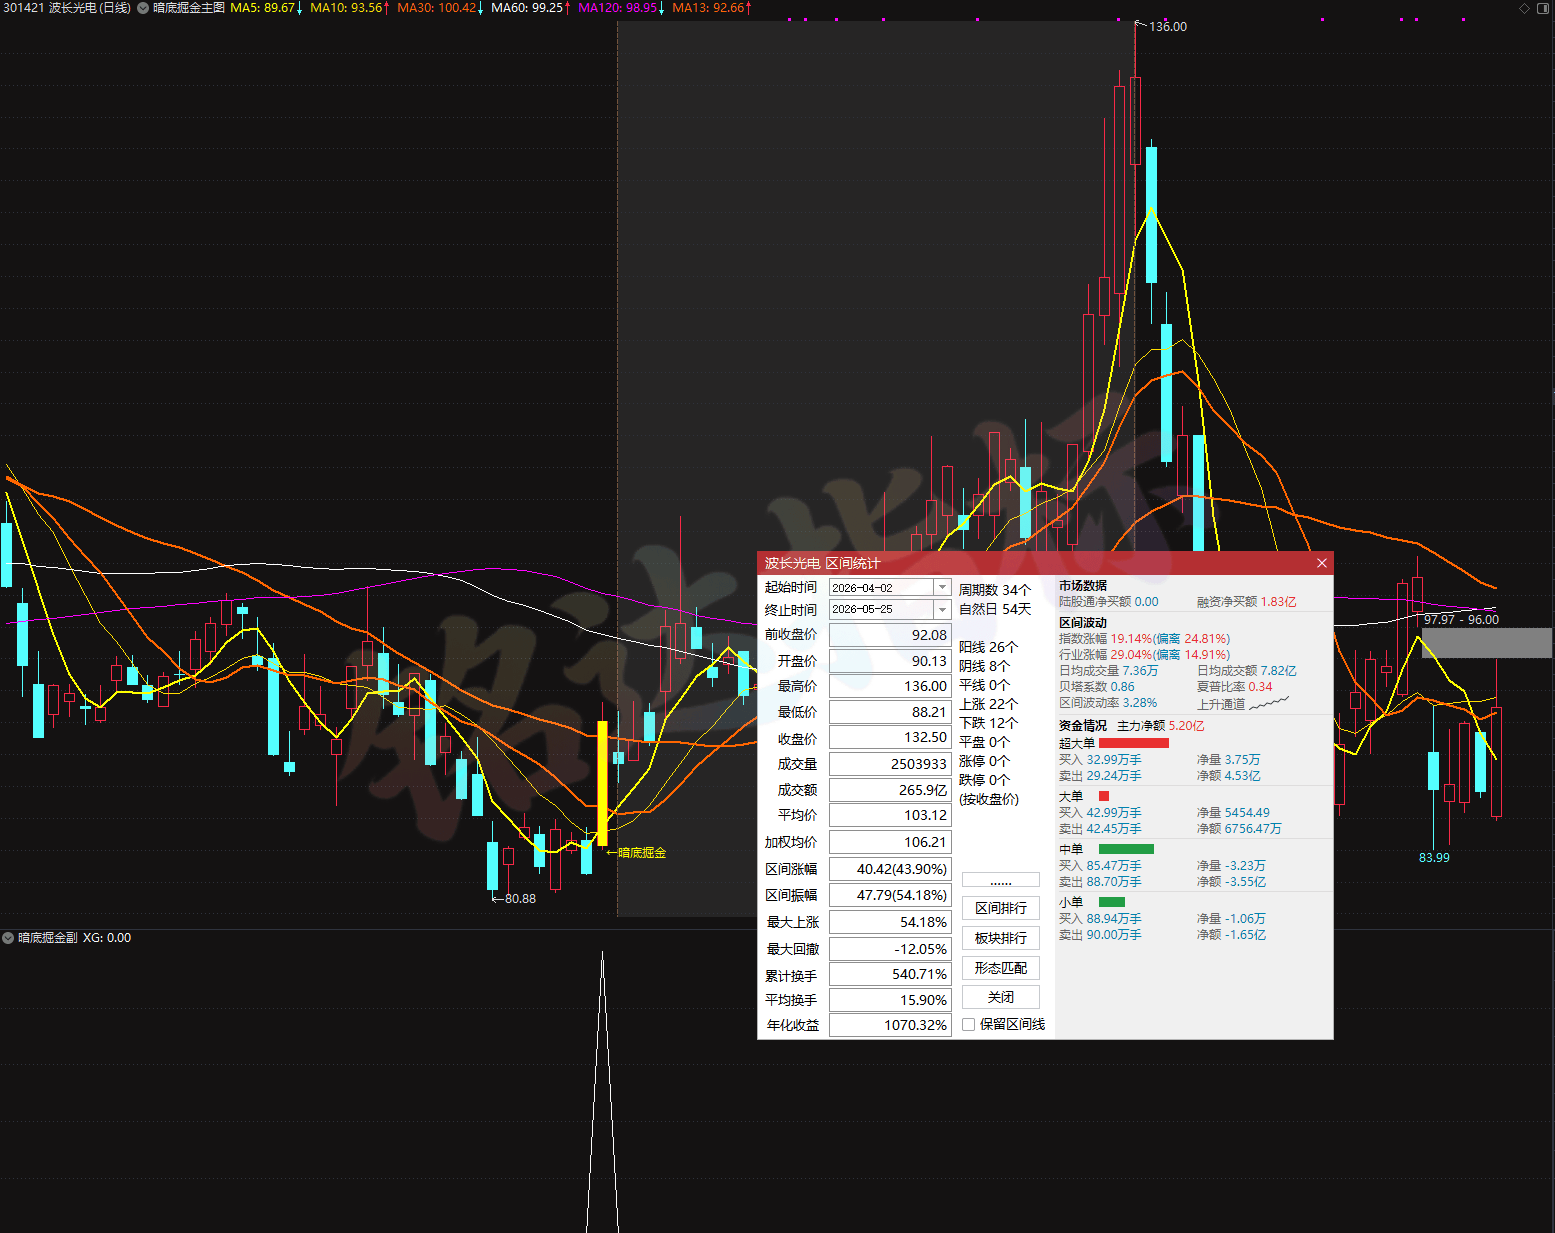Image resolution: width=1555 pixels, height=1233 pixels.
Task: Click the XG spike in 暗底掘金副 panel
Action: coord(602,1092)
